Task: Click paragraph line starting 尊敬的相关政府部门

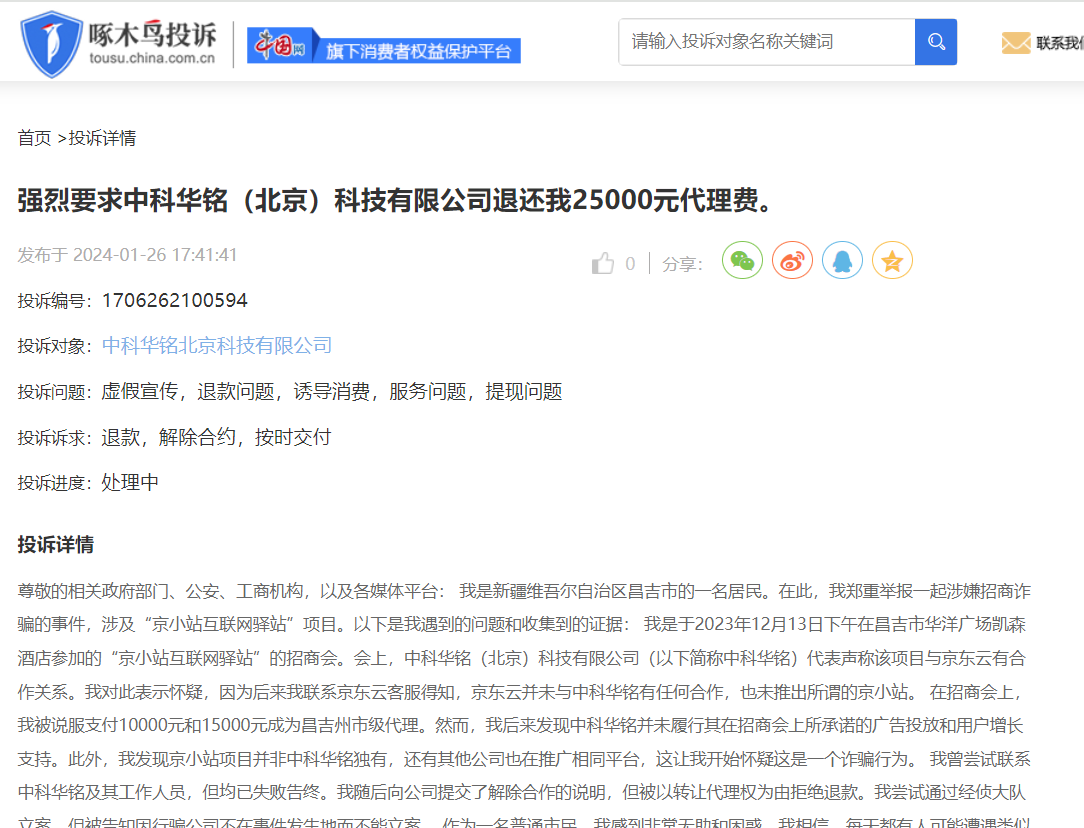Action: [x=524, y=592]
